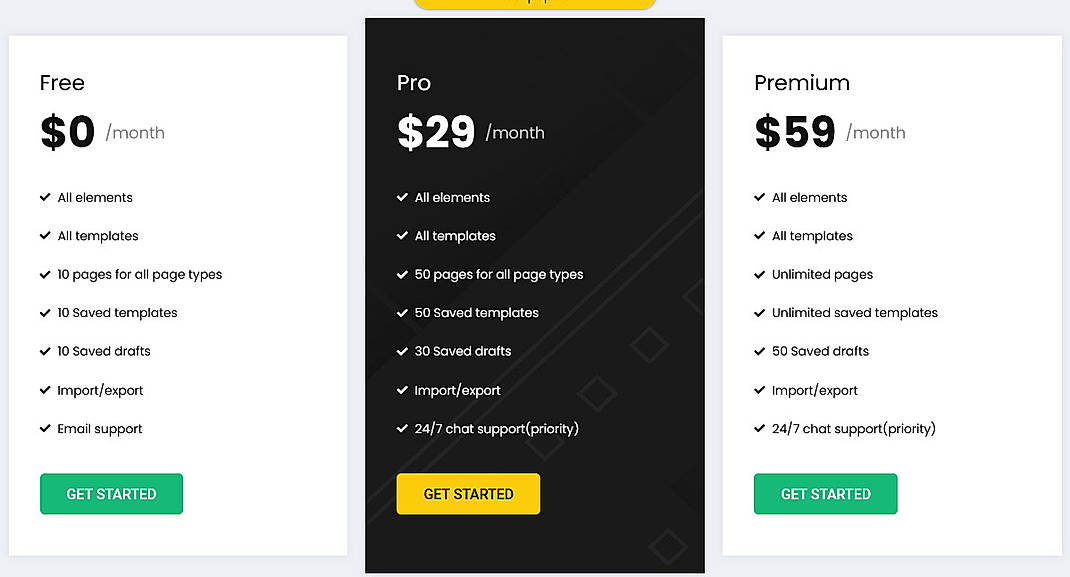The height and width of the screenshot is (577, 1070).
Task: Select the checkmark beside Unlimited pages in Premium
Action: click(760, 274)
